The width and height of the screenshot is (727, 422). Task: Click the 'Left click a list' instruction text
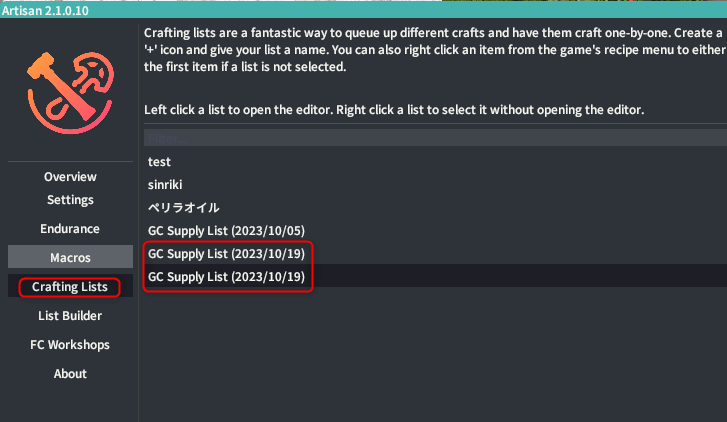pyautogui.click(x=394, y=110)
